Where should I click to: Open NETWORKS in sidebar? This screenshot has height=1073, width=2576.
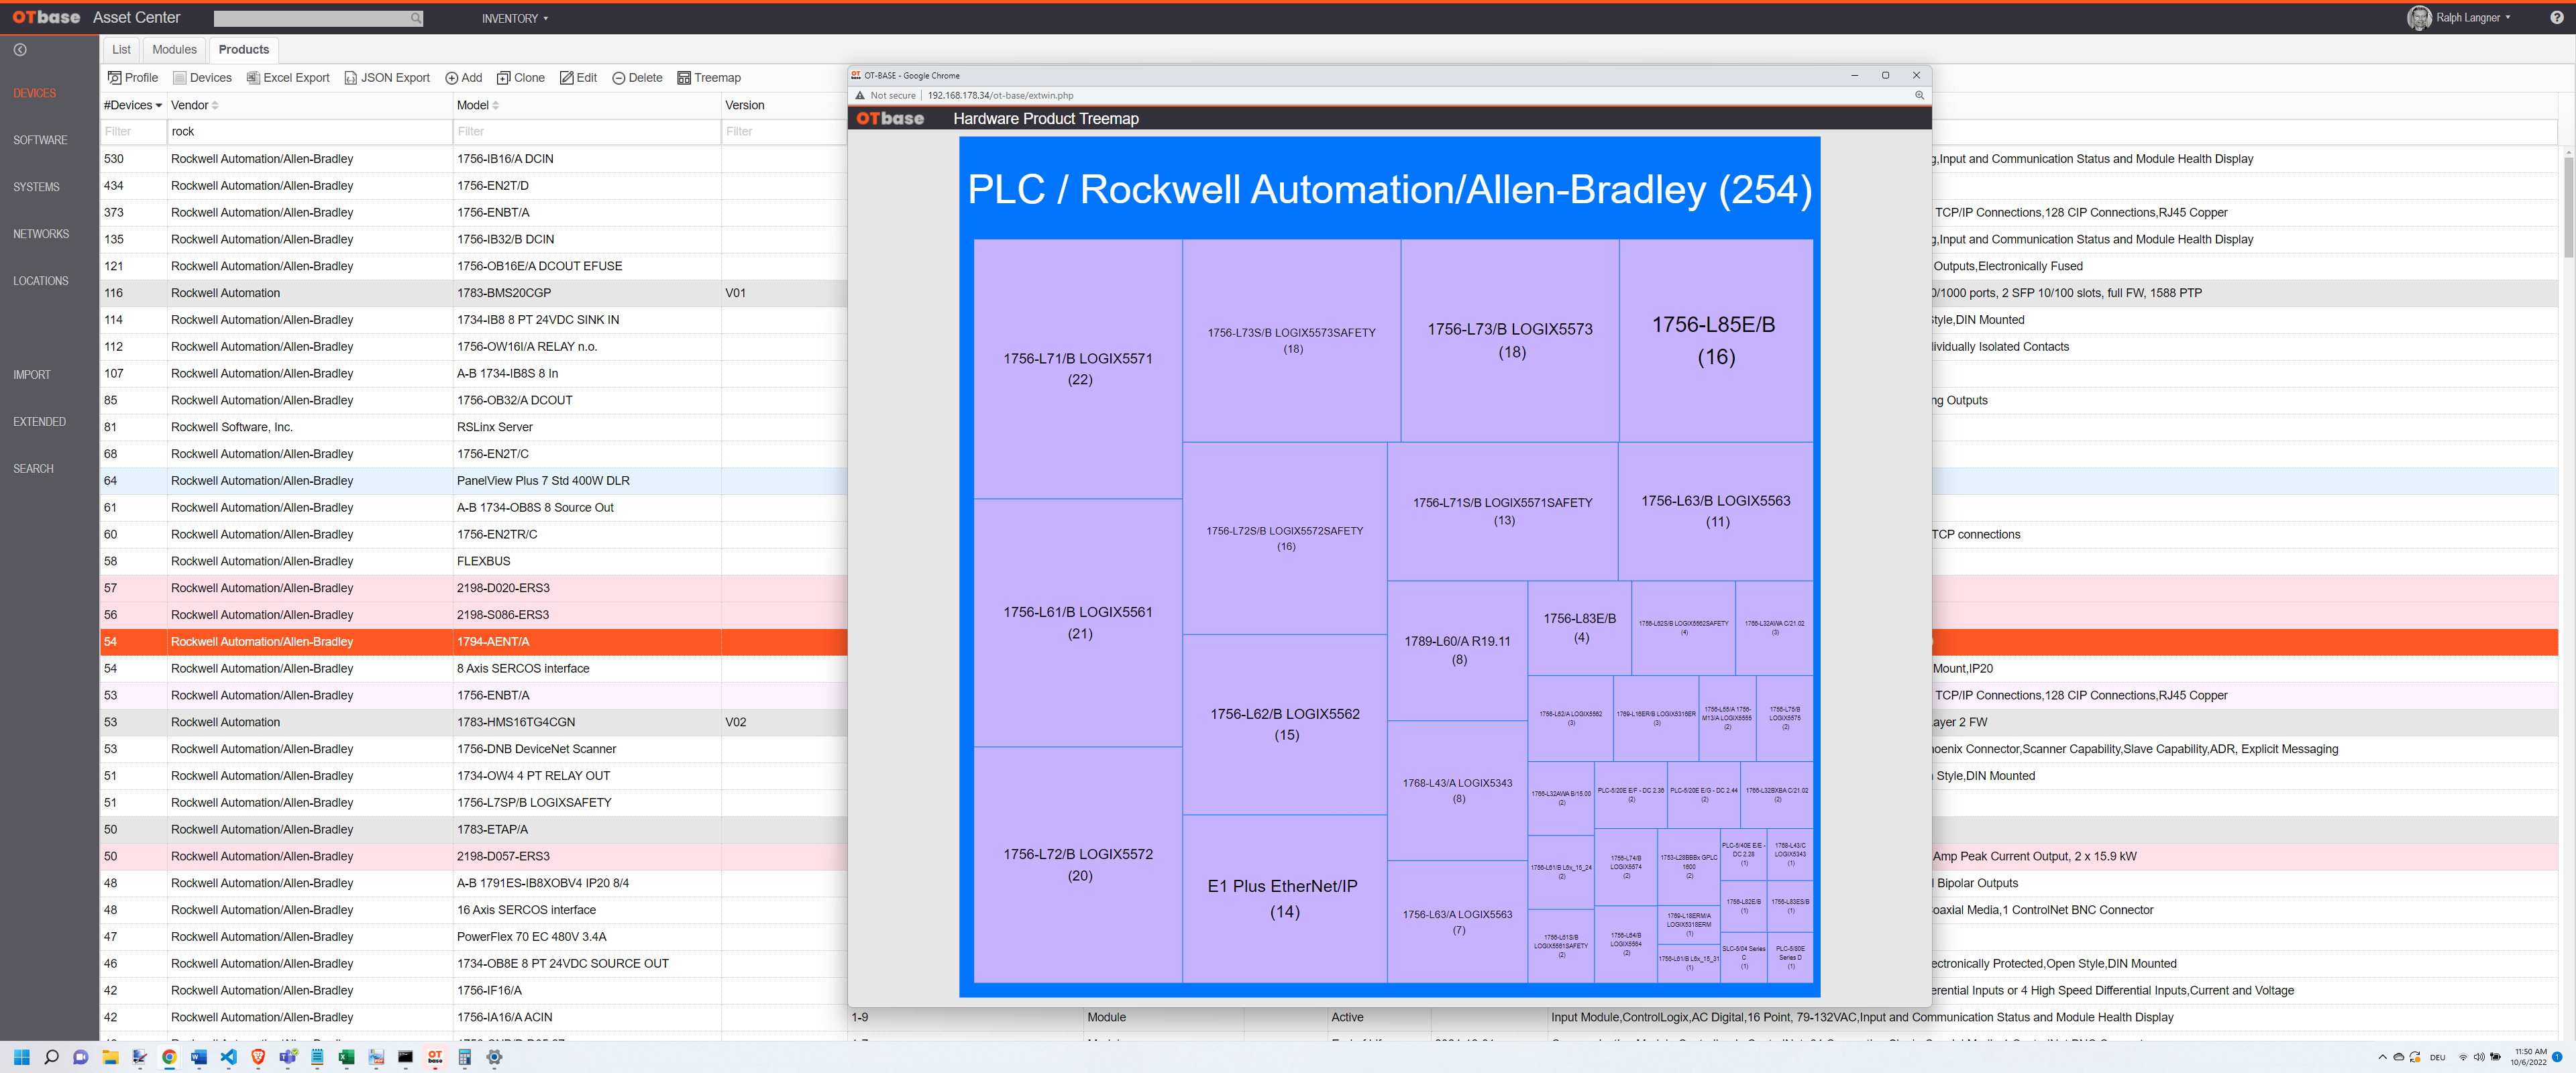pos(41,234)
